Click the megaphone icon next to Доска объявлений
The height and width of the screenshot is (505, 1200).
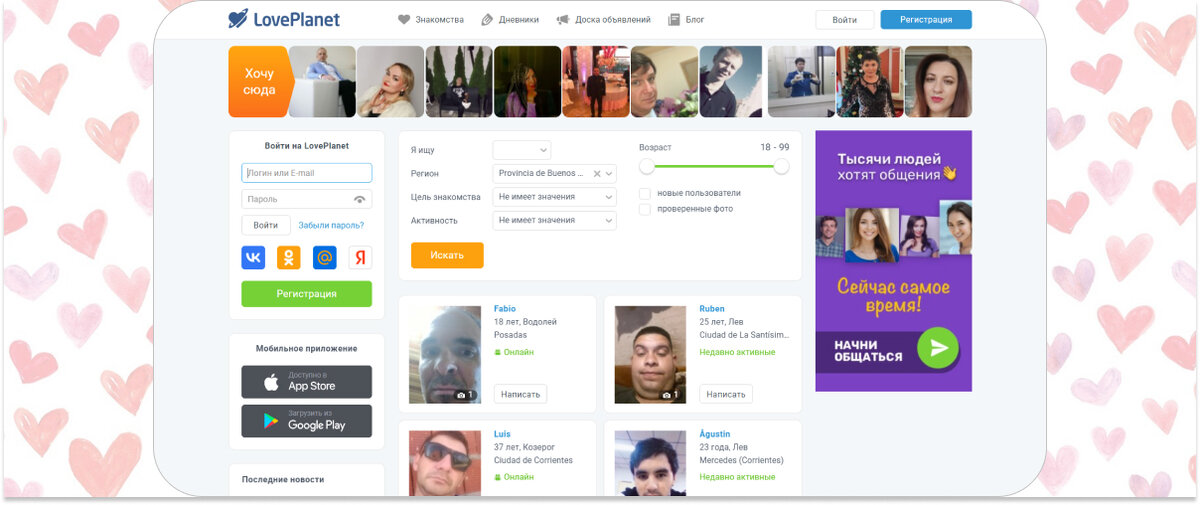pos(563,19)
